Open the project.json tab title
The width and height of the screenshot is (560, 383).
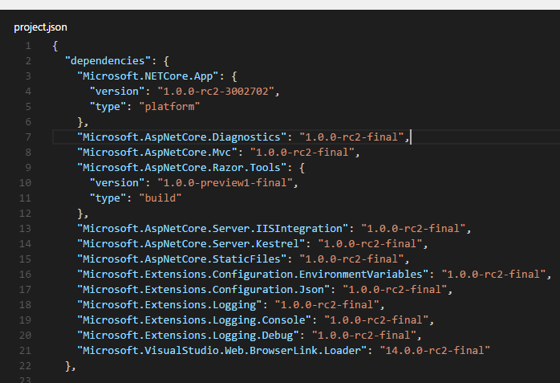(x=40, y=28)
